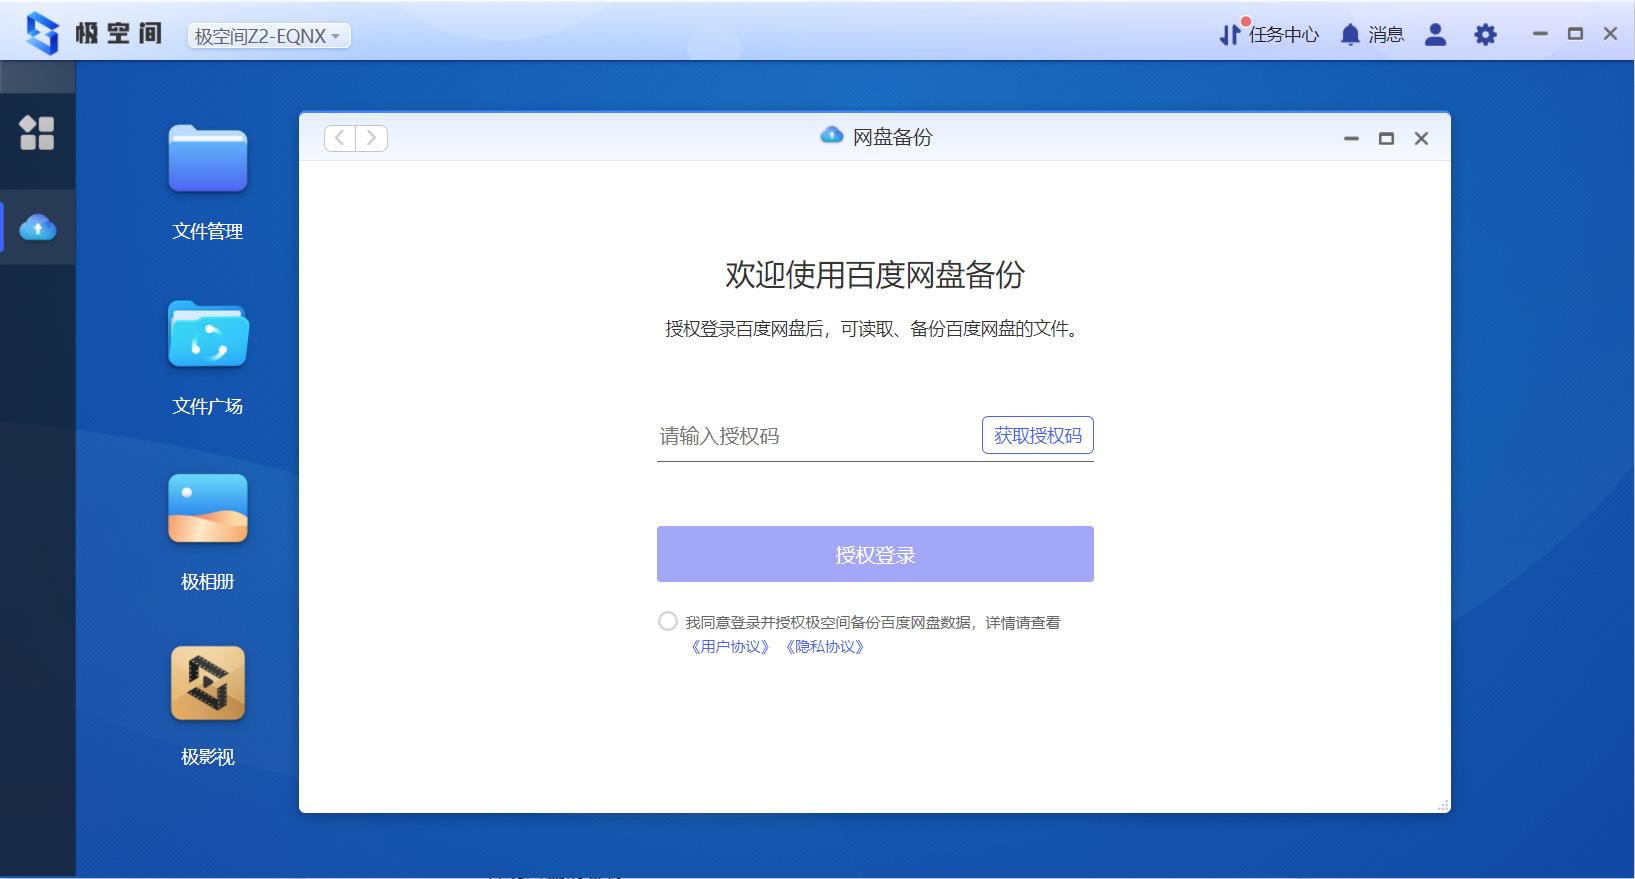Focus the 请输入授权码 input field

click(816, 436)
